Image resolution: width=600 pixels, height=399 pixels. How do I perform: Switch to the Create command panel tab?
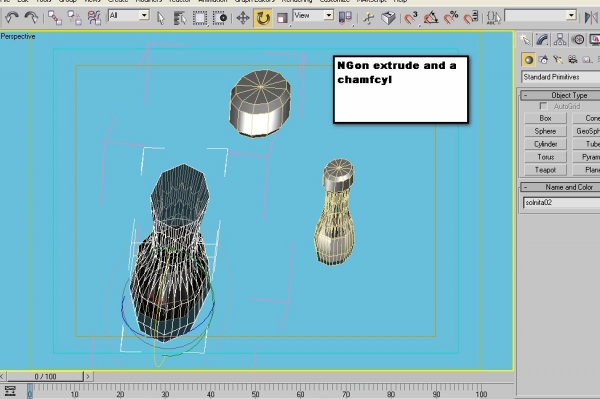point(525,39)
